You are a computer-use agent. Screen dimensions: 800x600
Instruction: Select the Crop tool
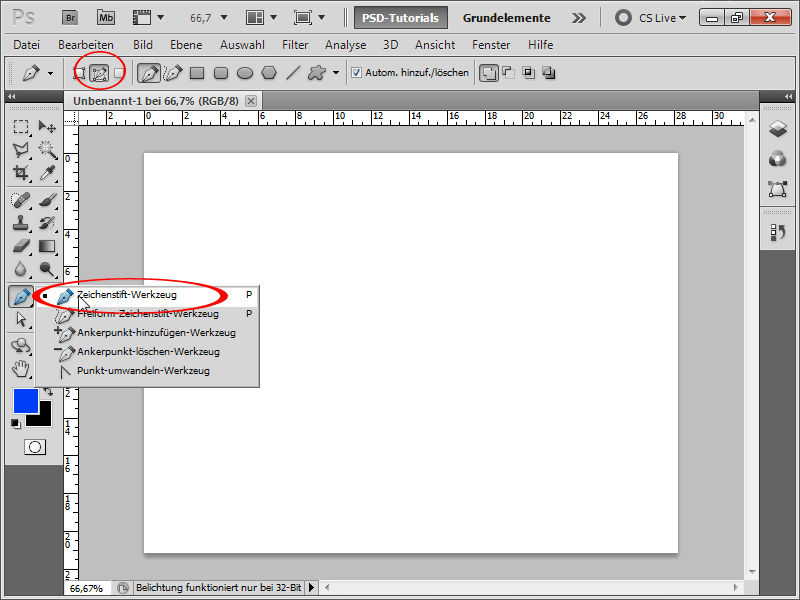(x=21, y=173)
